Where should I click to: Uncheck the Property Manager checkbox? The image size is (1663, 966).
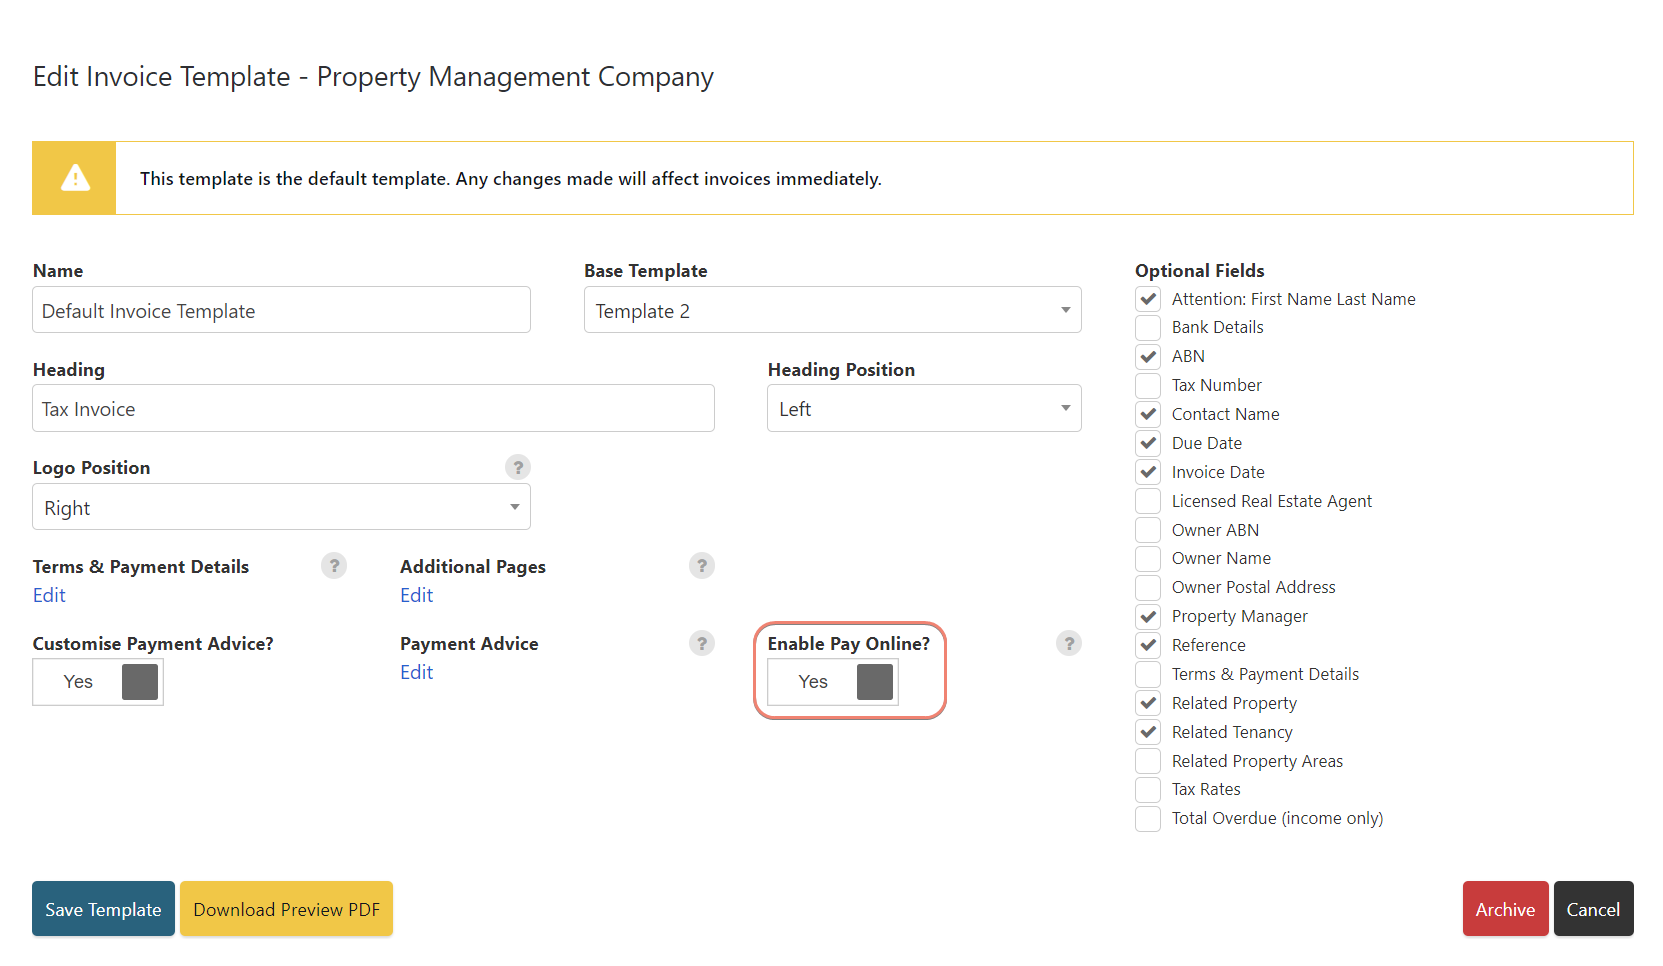point(1148,616)
